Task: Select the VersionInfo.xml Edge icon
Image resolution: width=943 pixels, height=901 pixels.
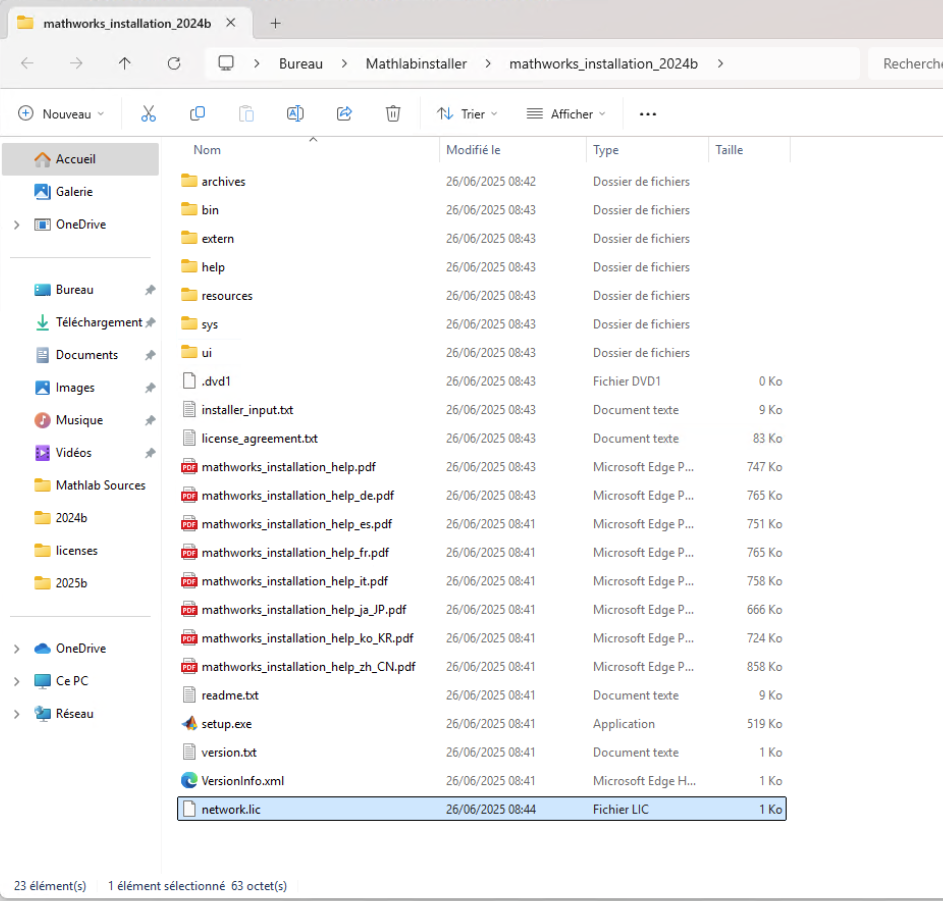Action: tap(189, 781)
